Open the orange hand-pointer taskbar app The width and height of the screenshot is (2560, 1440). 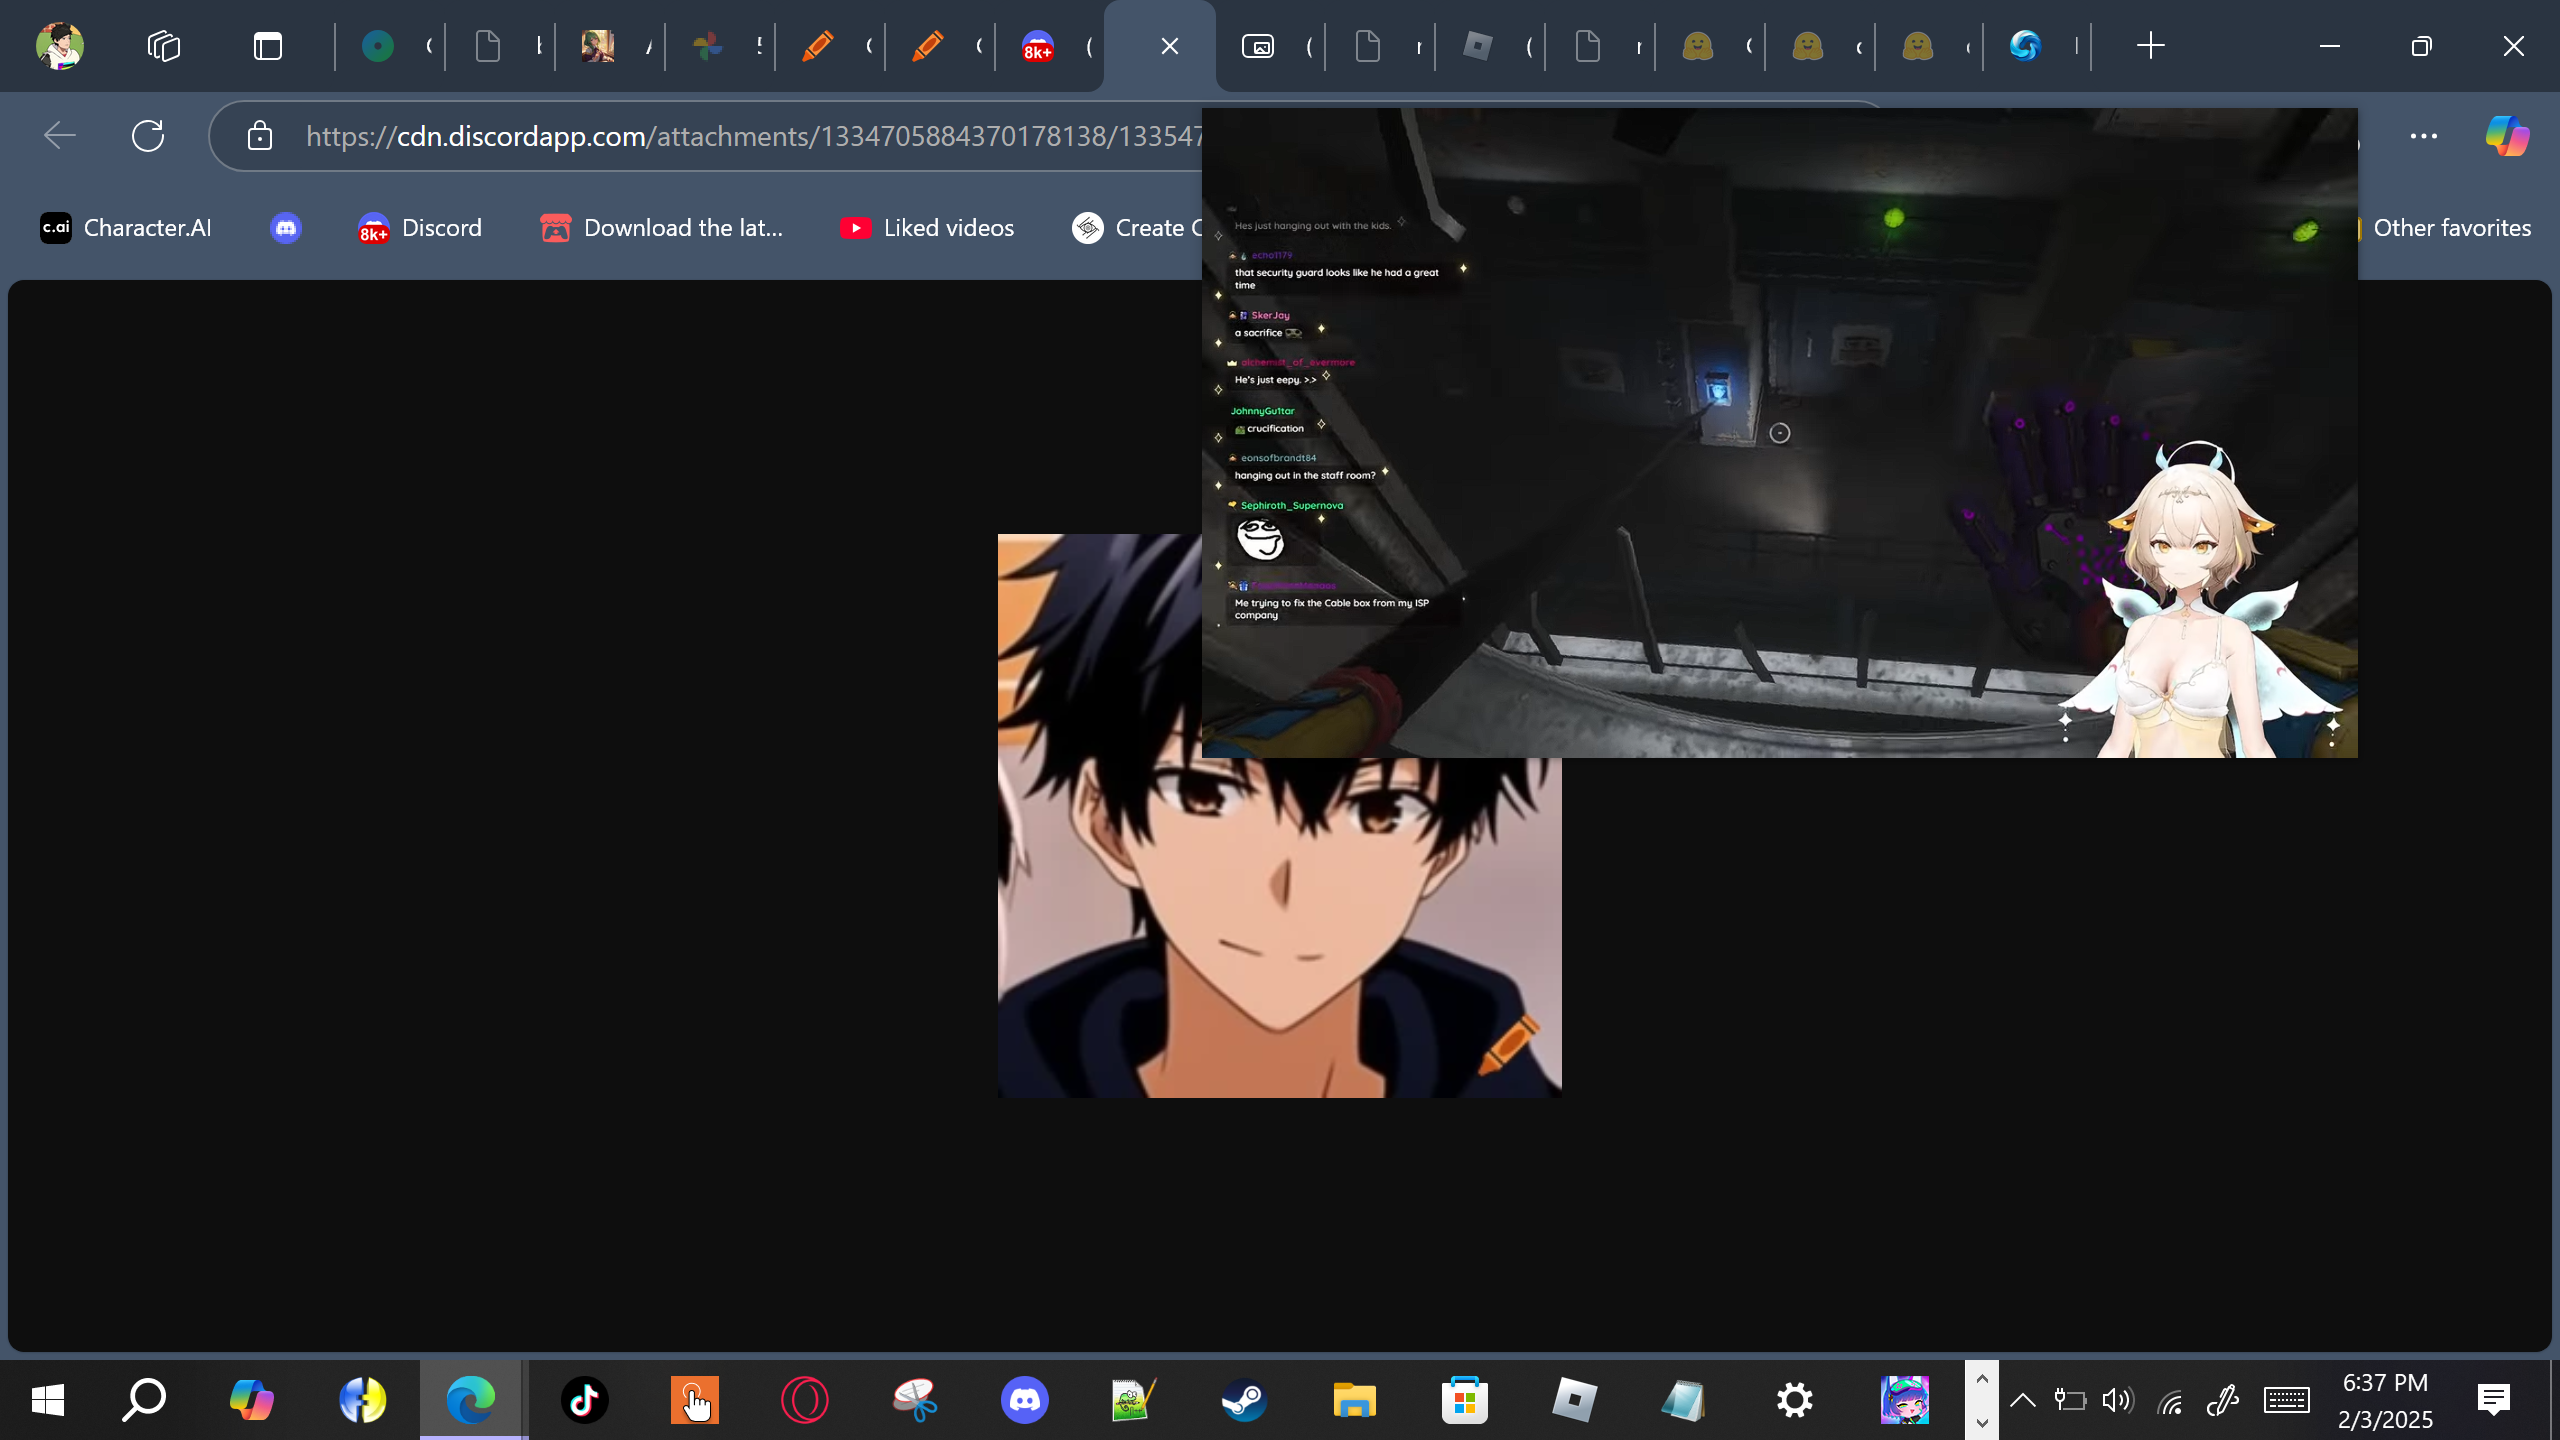point(694,1400)
